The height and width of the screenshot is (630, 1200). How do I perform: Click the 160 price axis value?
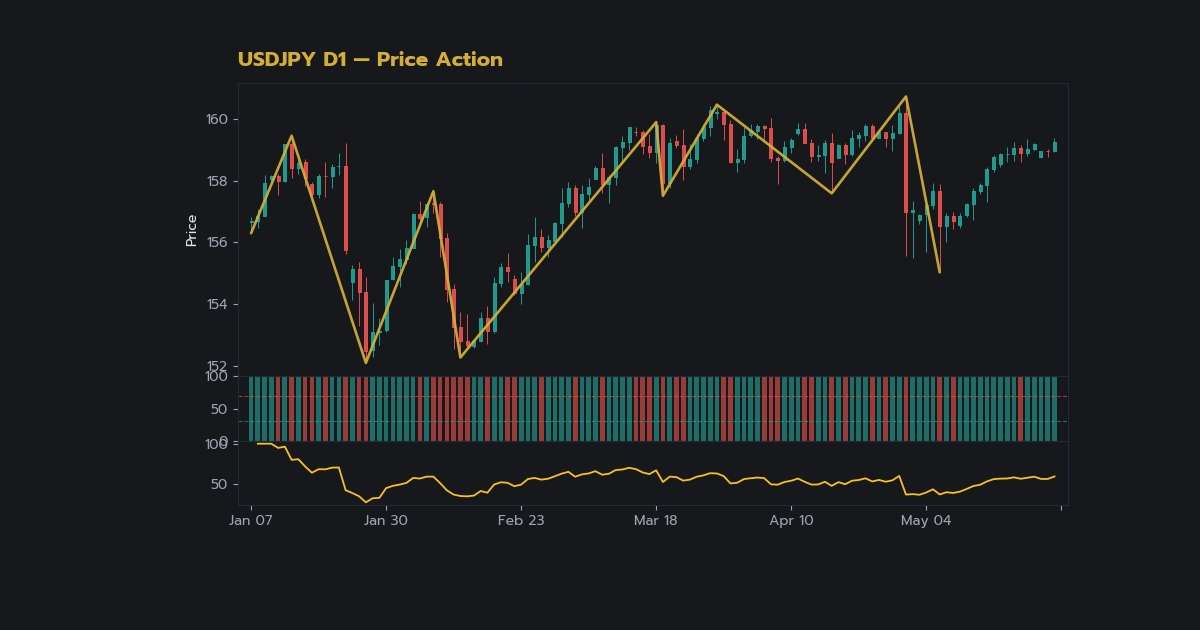pyautogui.click(x=217, y=119)
